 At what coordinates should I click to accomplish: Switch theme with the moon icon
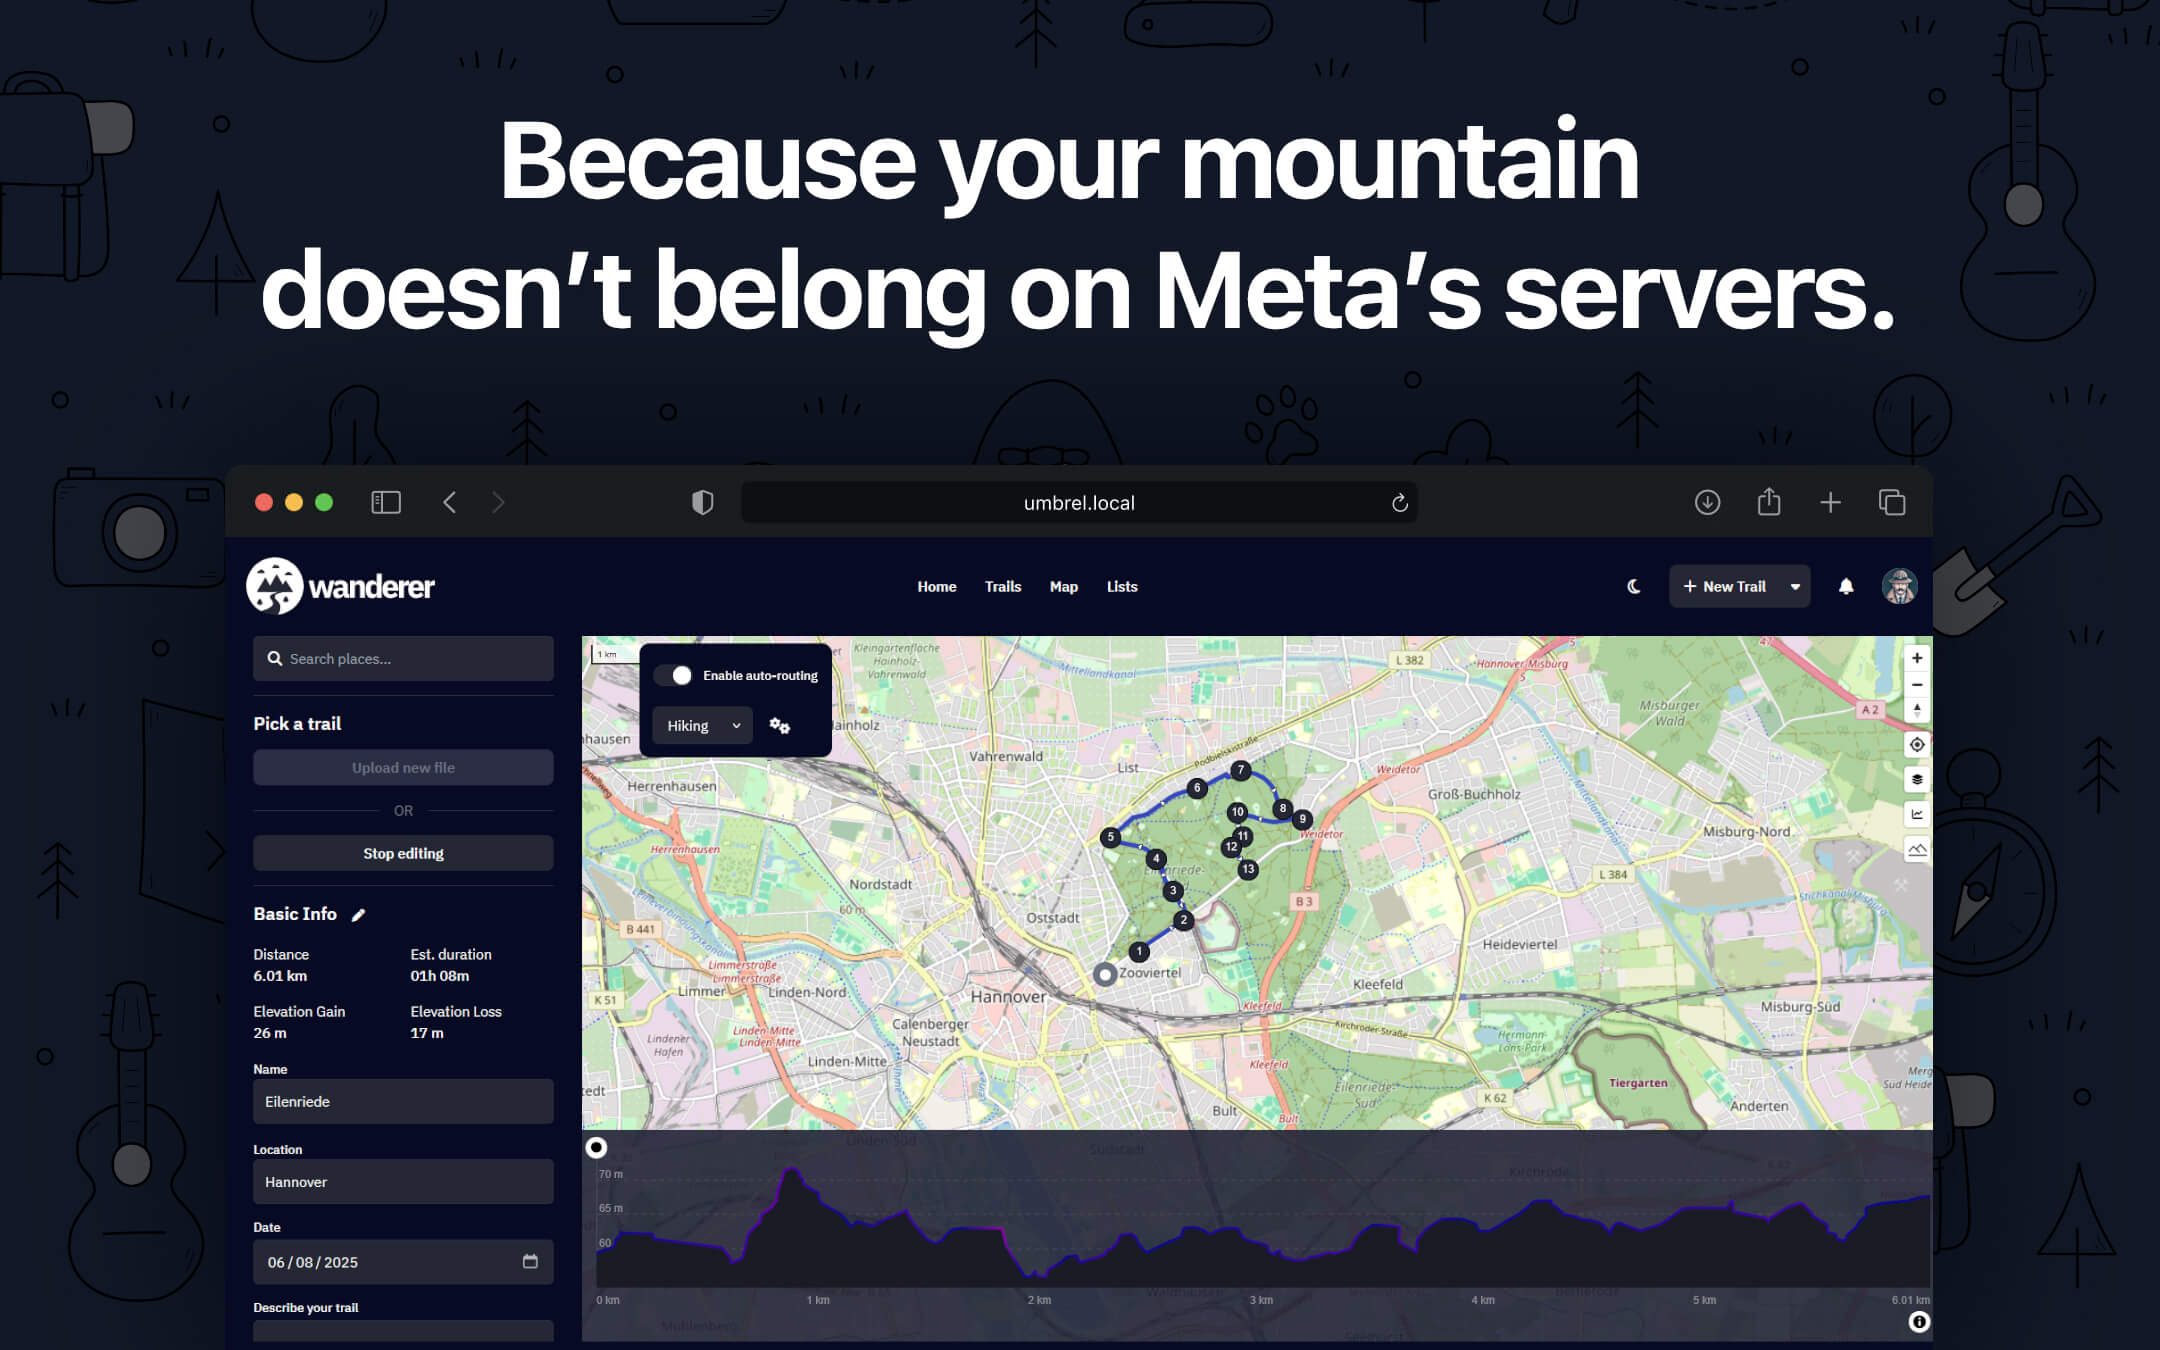[1634, 587]
